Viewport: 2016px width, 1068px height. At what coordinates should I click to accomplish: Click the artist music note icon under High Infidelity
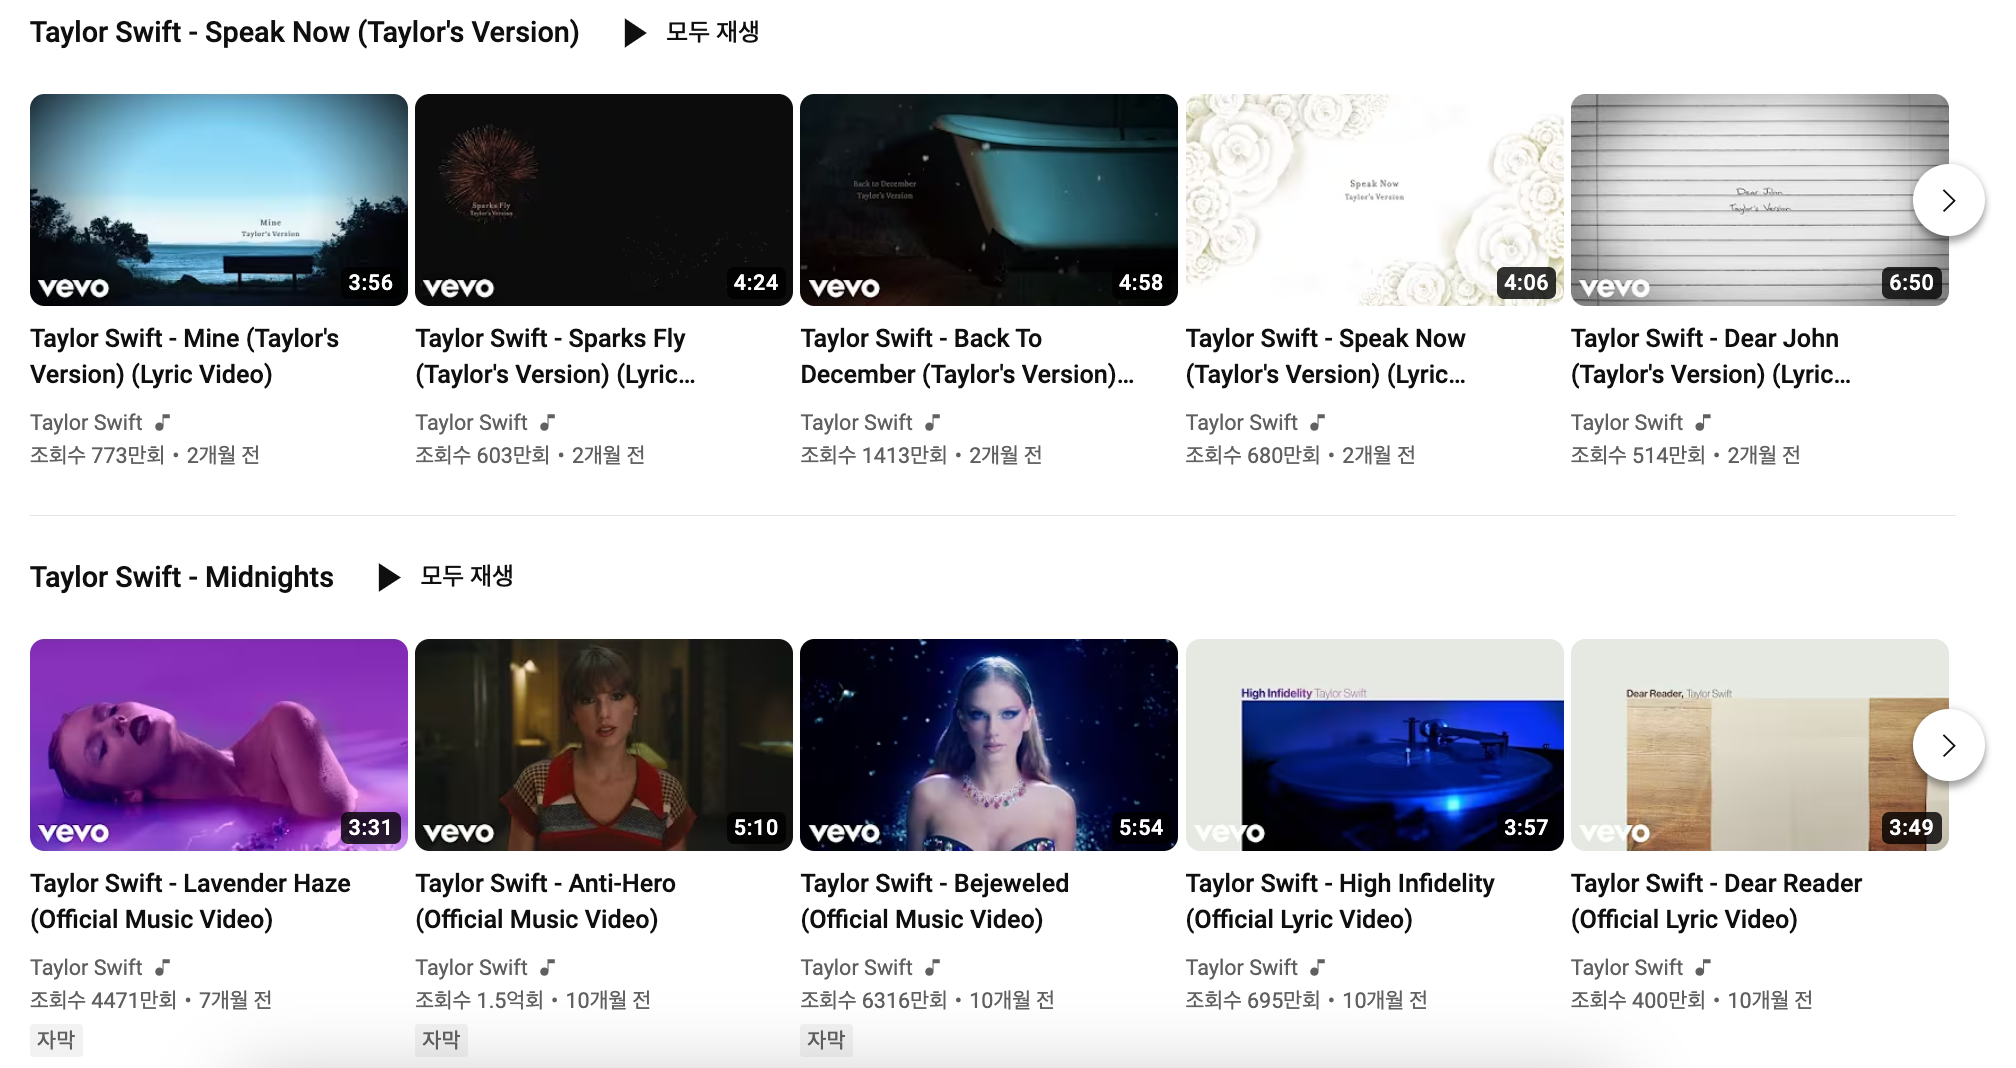pyautogui.click(x=1317, y=967)
